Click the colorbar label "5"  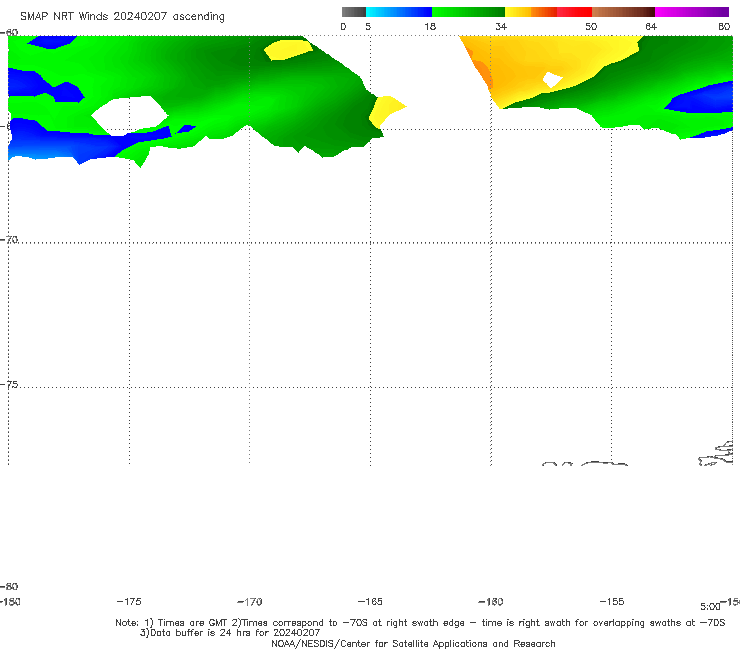click(x=368, y=26)
